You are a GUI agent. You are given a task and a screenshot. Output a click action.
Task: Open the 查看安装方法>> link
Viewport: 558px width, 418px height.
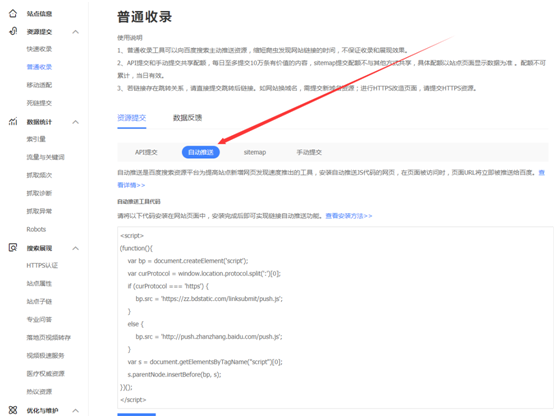click(349, 216)
